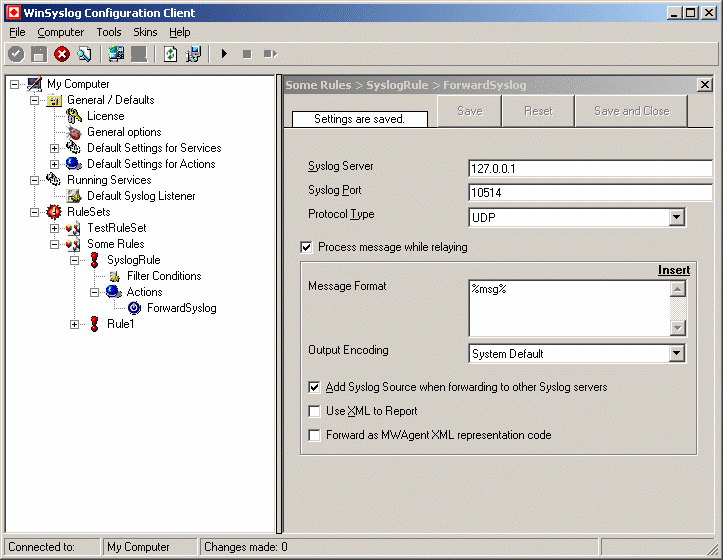The image size is (723, 560).
Task: Click the General / Defaults folder icon
Action: pyautogui.click(x=54, y=100)
